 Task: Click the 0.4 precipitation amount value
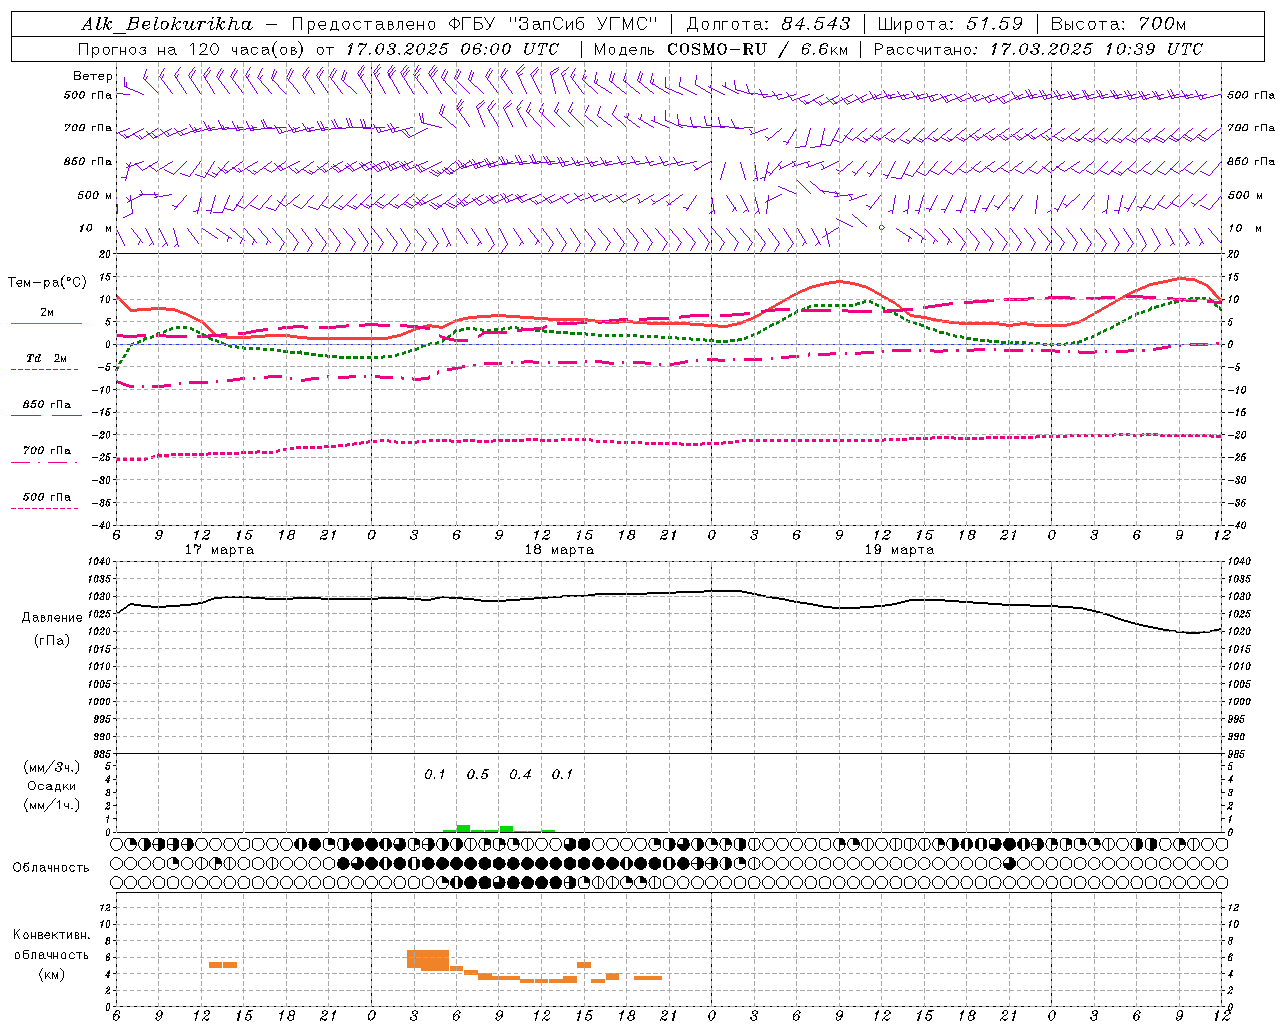pos(520,774)
